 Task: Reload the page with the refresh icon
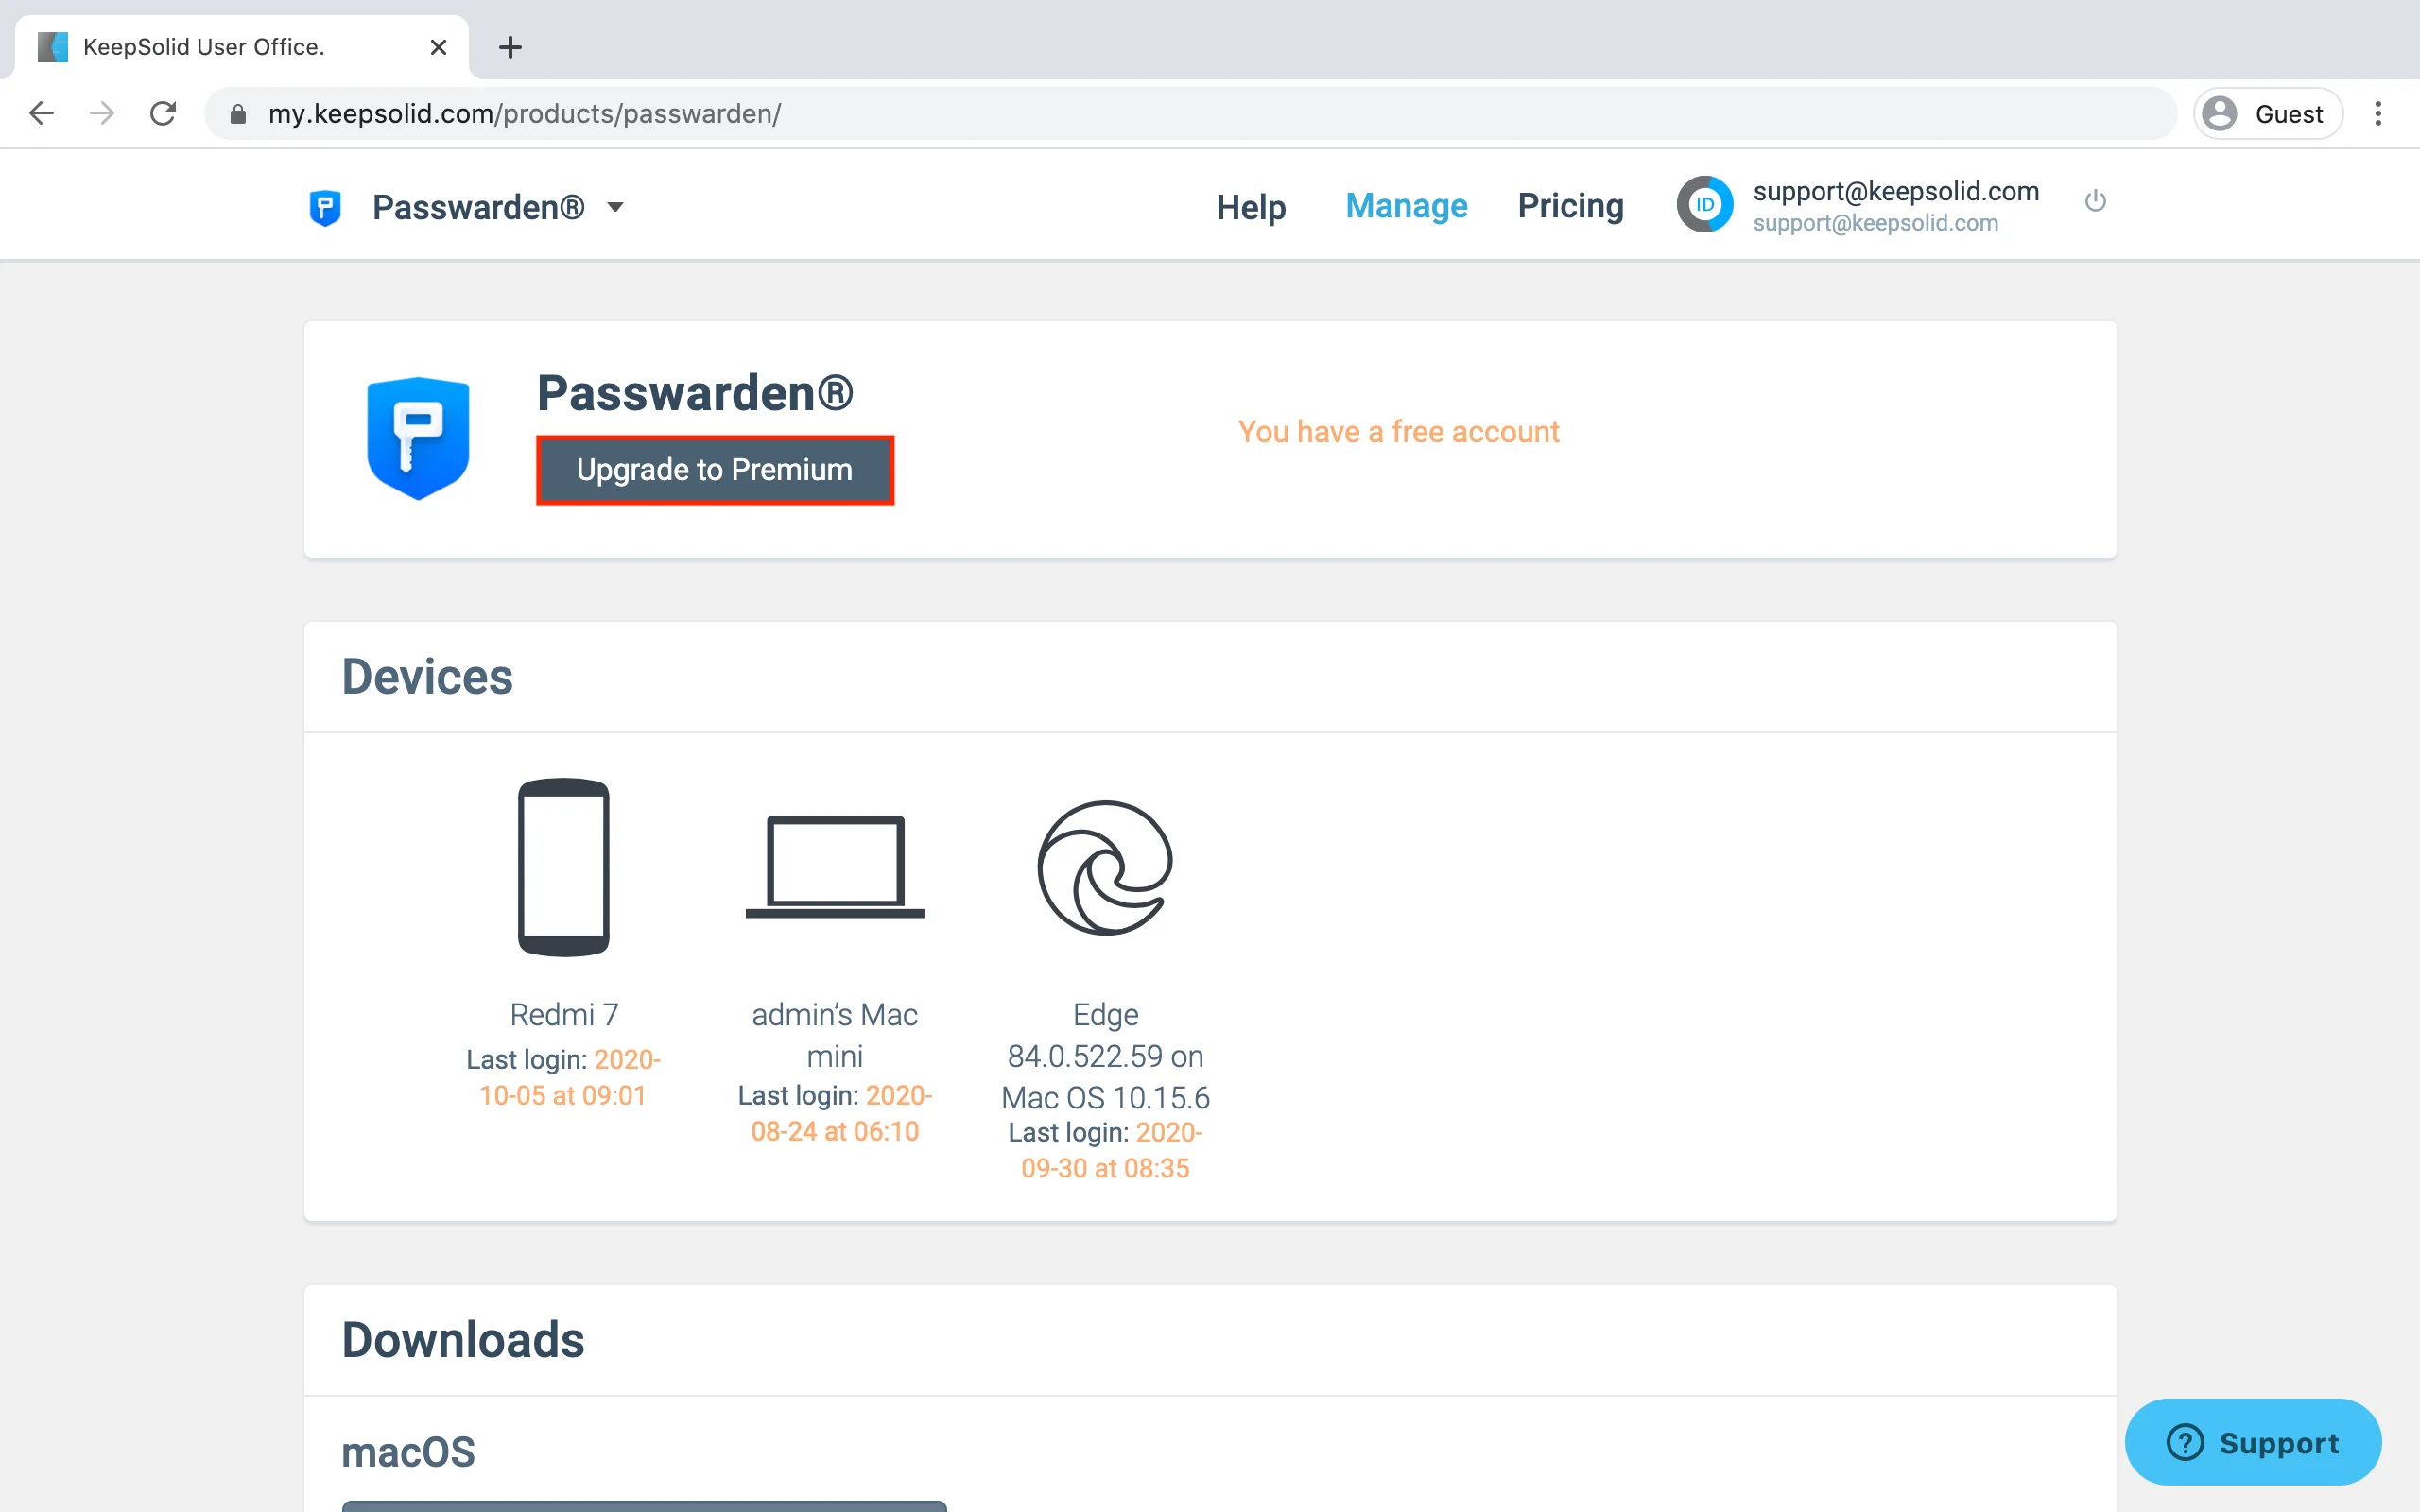[163, 113]
